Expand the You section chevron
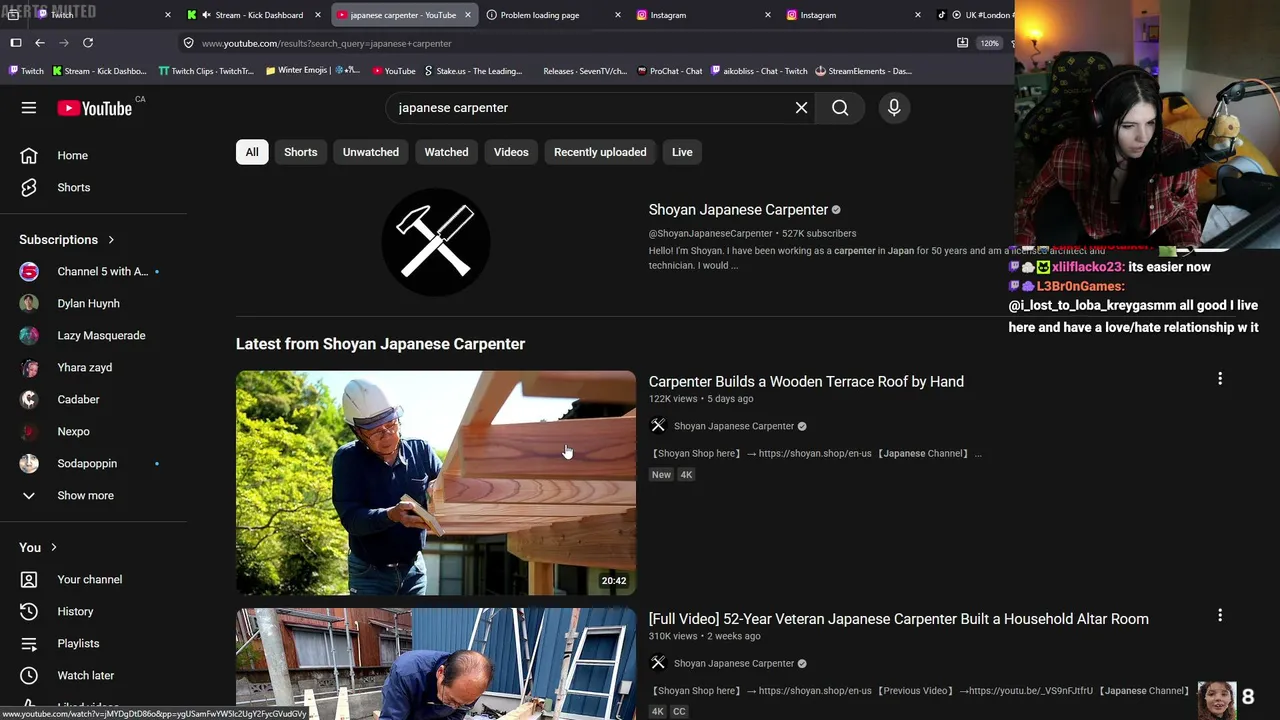The image size is (1280, 720). 53,548
